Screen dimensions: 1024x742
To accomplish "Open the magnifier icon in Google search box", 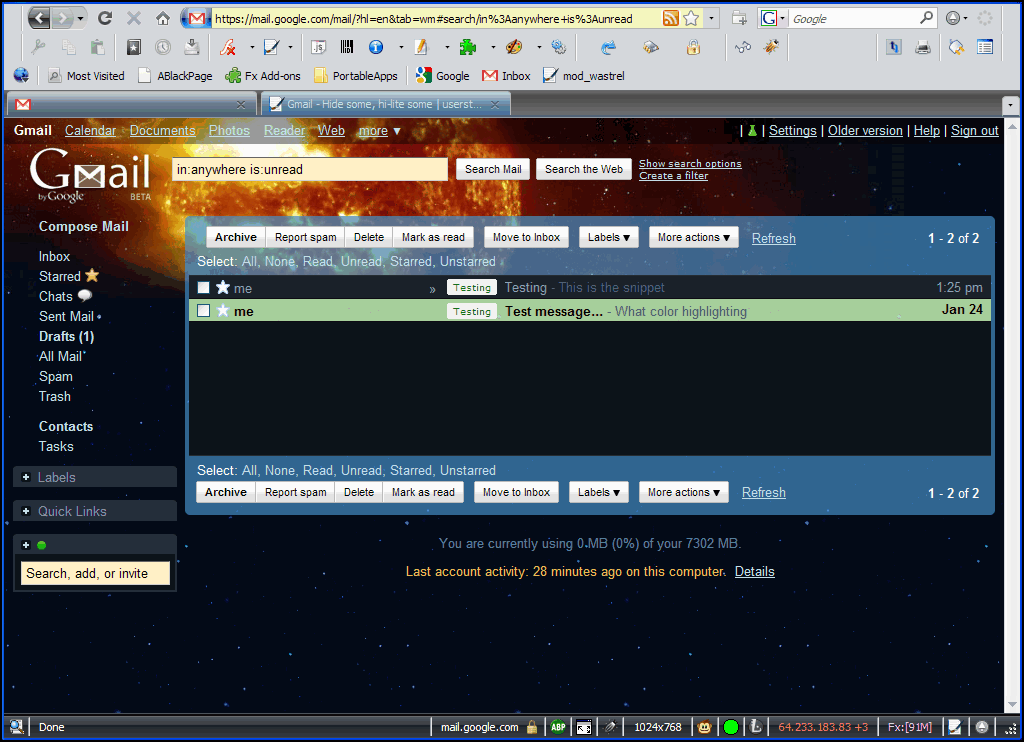I will 926,18.
